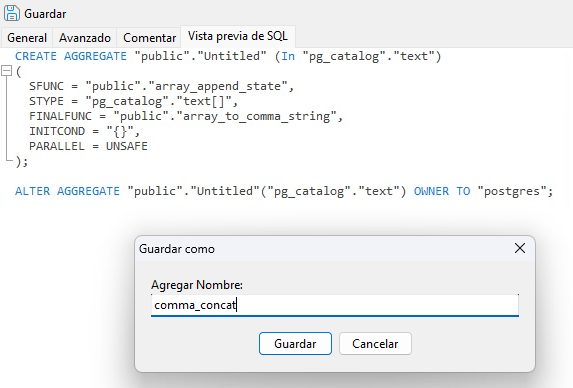Close the Guardar como dialog
The width and height of the screenshot is (573, 388).
click(520, 248)
